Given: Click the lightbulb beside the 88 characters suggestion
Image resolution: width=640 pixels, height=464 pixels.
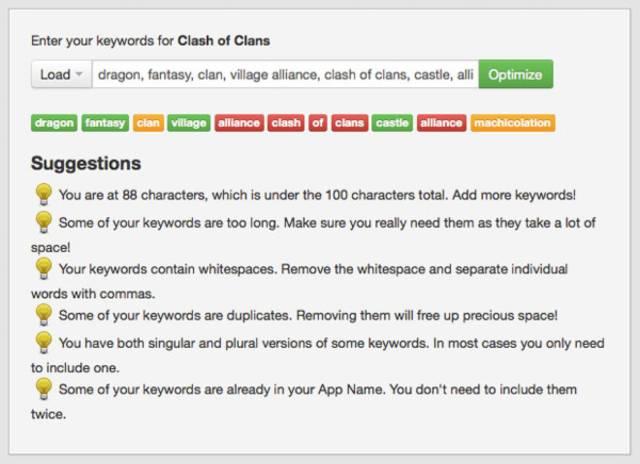Looking at the screenshot, I should click(x=43, y=194).
